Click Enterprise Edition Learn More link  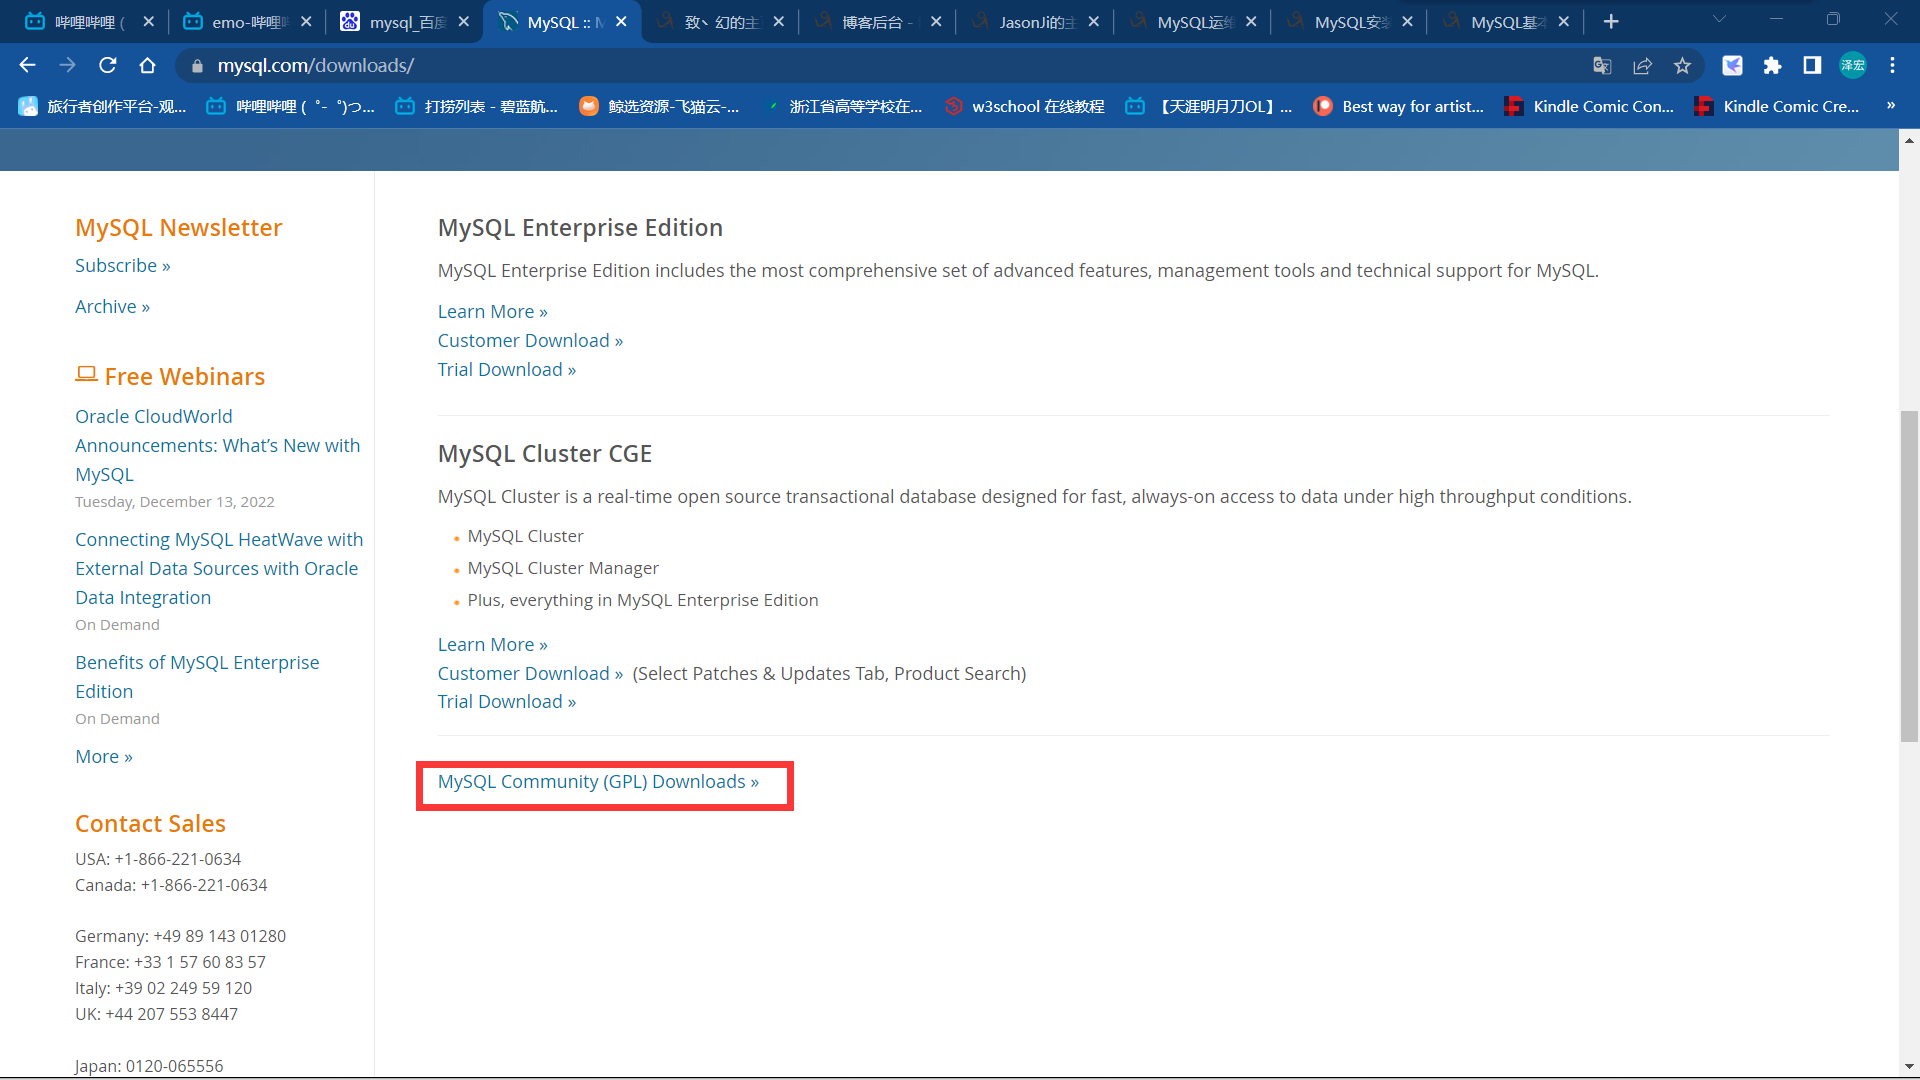[x=492, y=311]
